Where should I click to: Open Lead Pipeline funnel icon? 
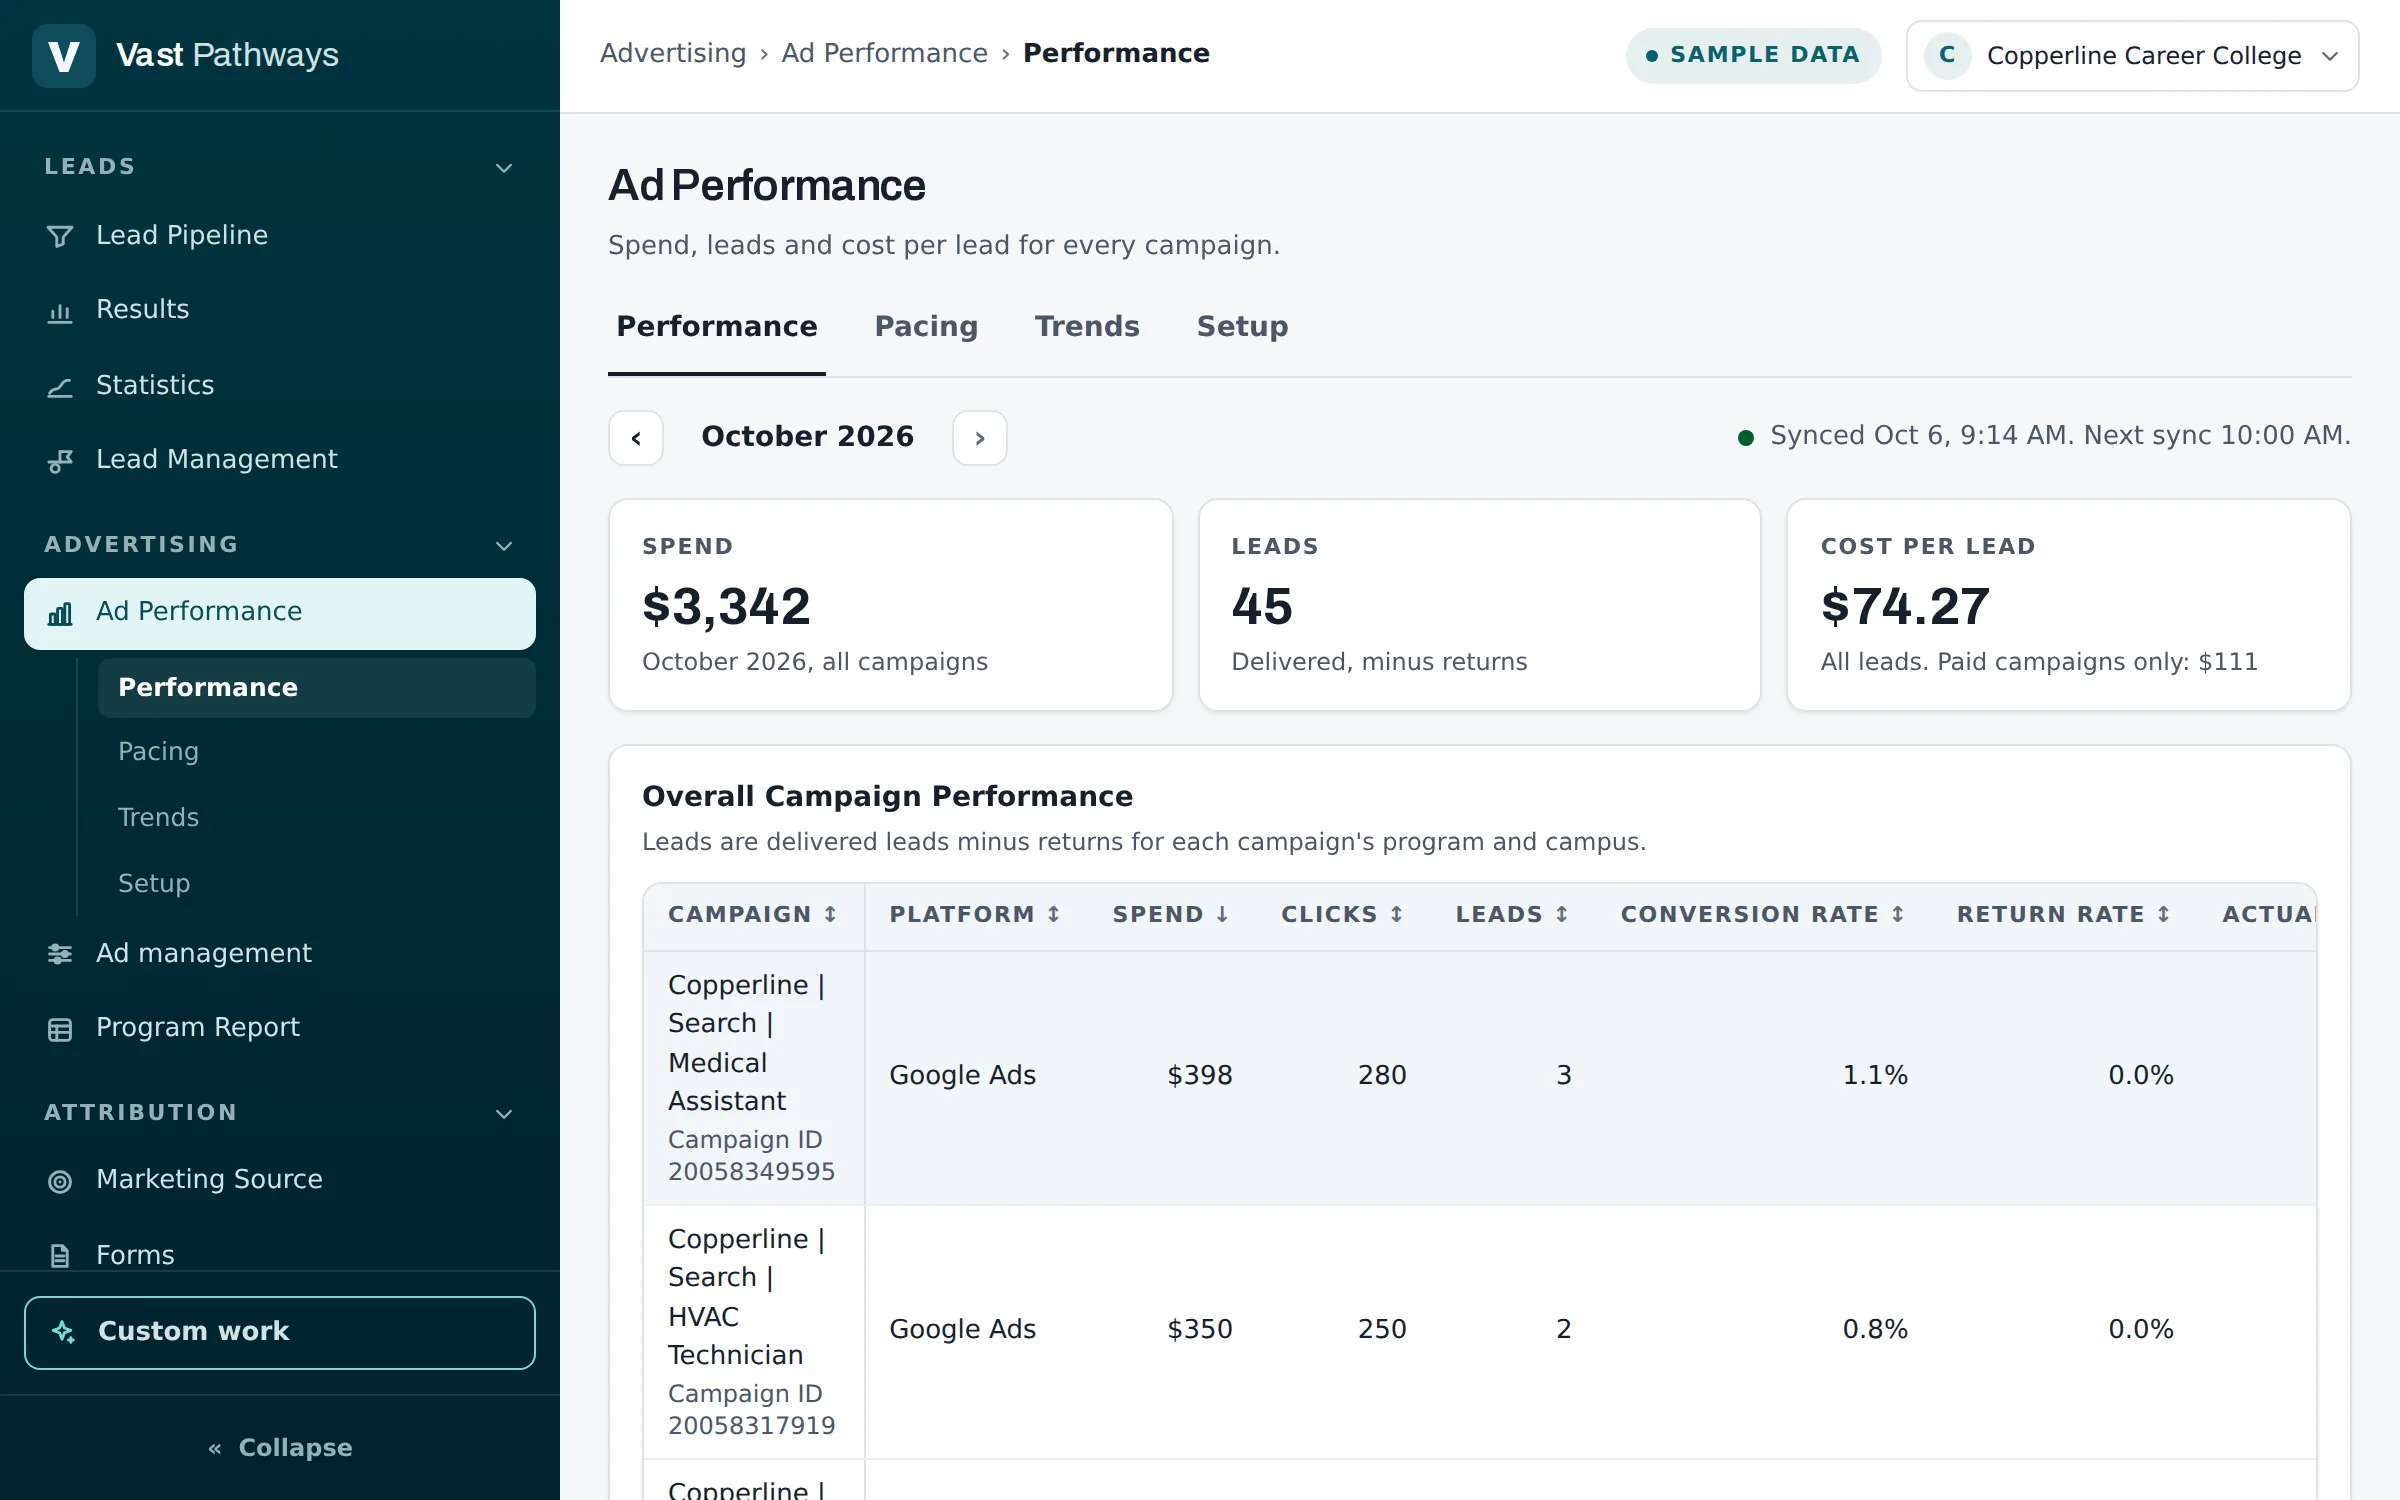[x=60, y=236]
